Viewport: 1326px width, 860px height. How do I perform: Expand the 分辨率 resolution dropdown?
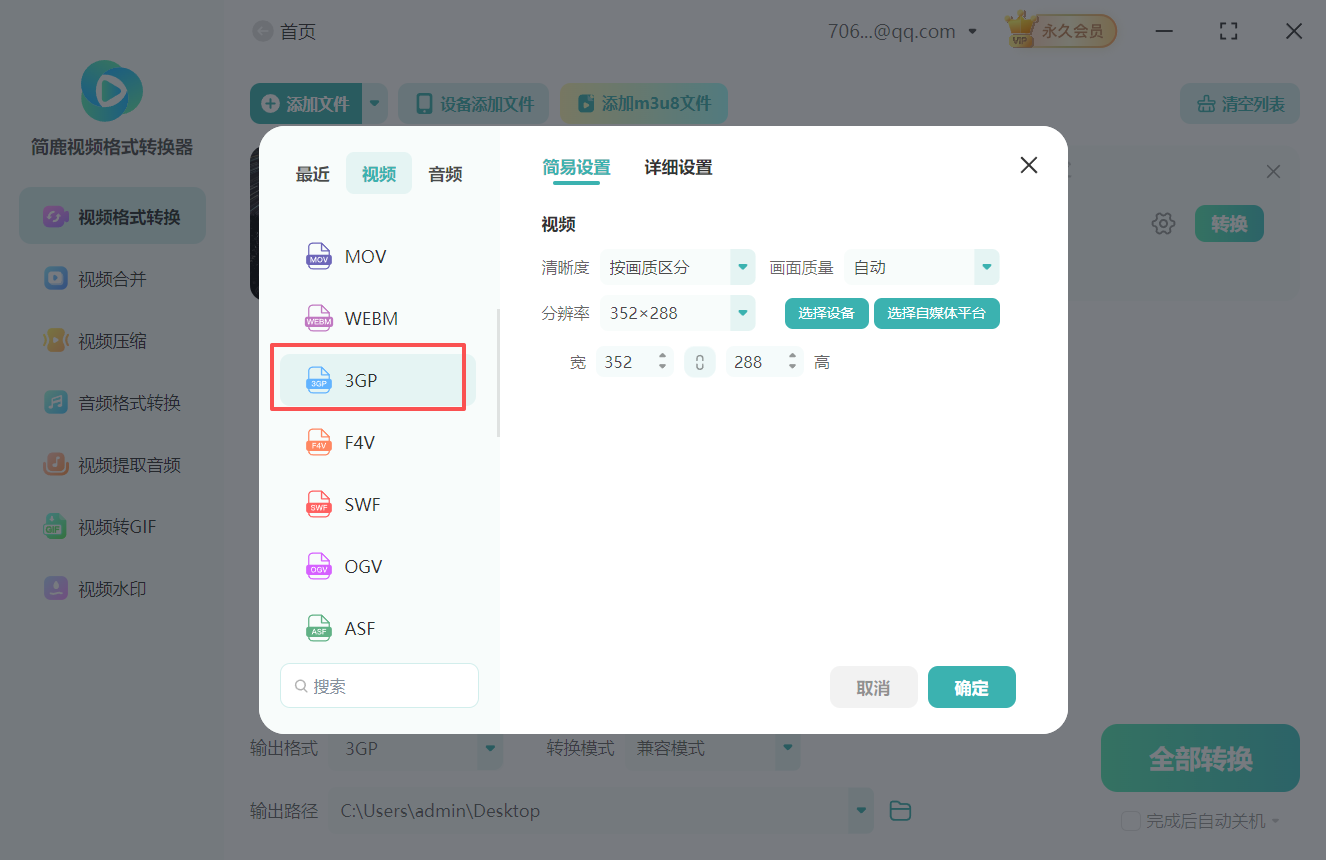pos(678,313)
